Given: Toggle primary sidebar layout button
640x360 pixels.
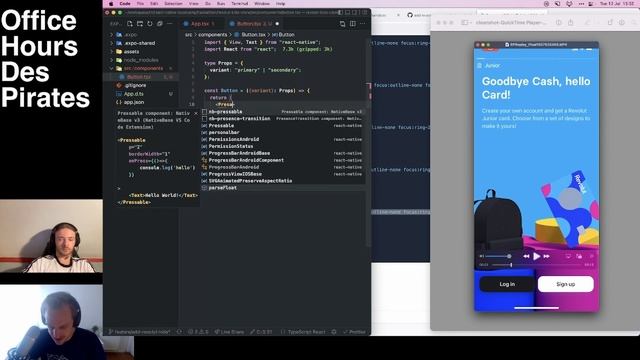Looking at the screenshot, I should 340,13.
